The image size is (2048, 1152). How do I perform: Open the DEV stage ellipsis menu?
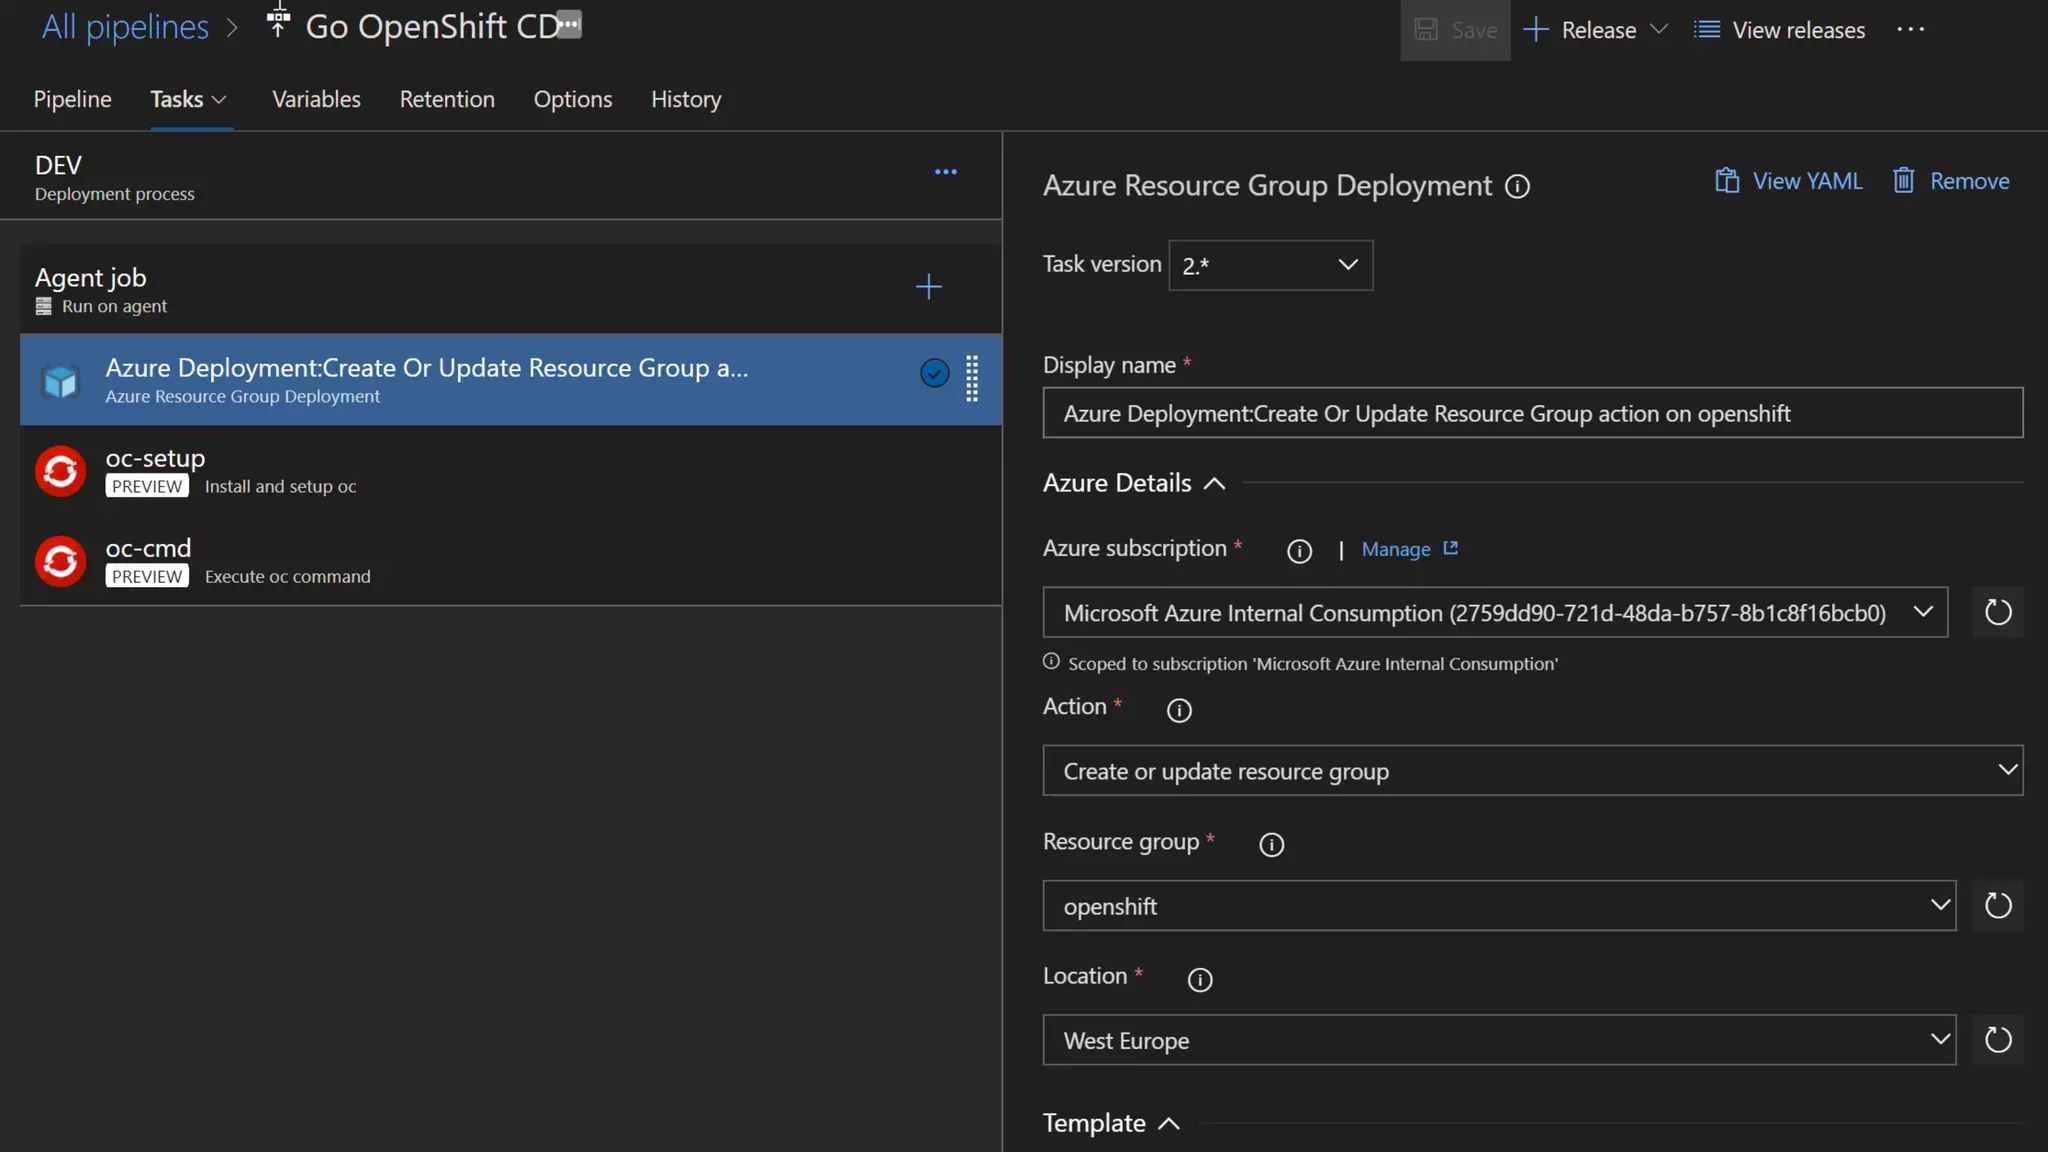click(x=945, y=172)
